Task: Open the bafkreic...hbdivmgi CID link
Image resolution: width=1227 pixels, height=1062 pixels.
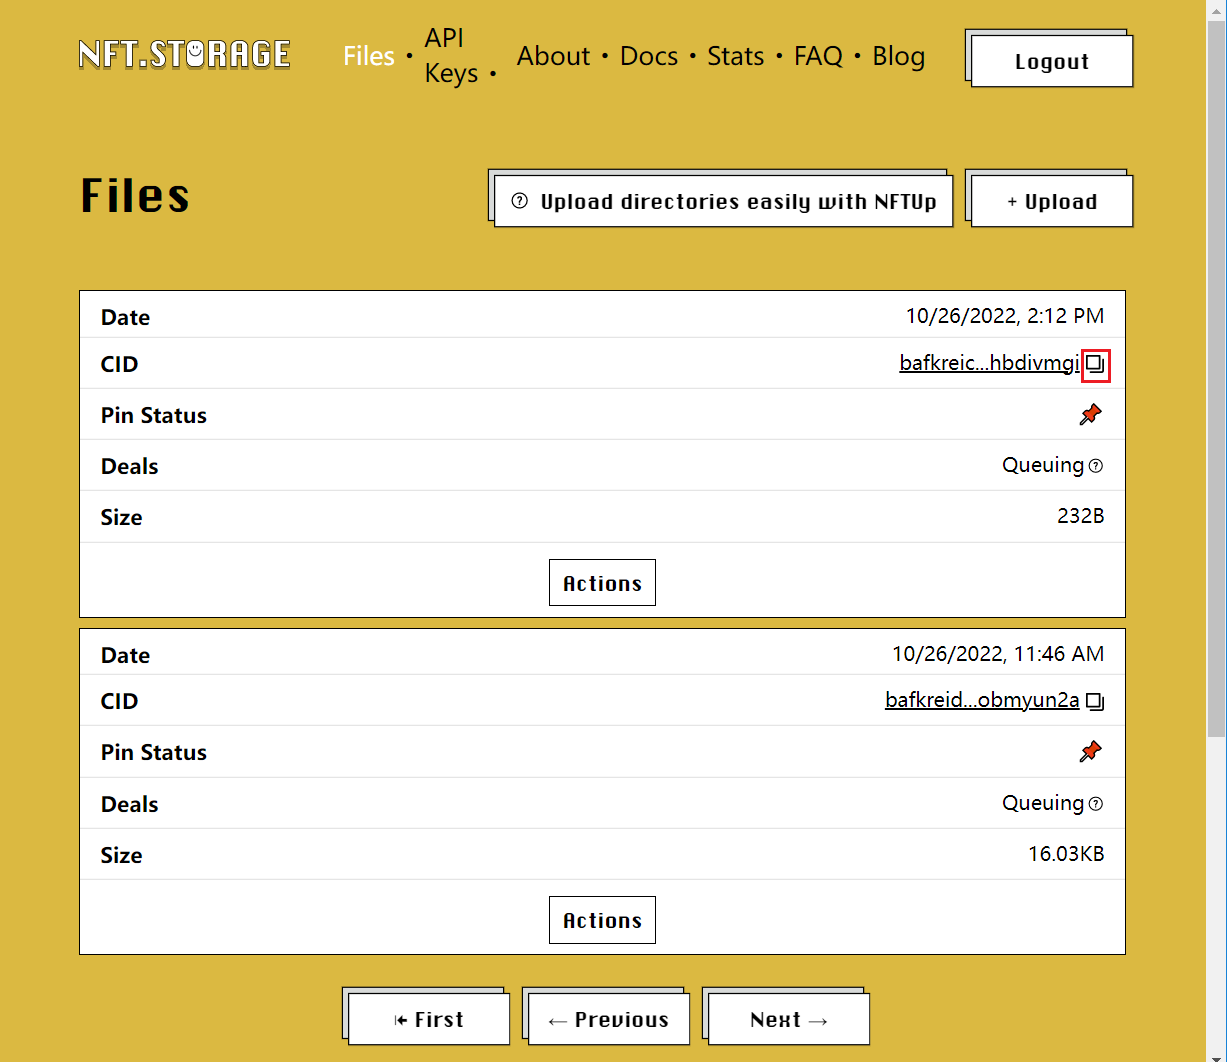Action: 988,364
